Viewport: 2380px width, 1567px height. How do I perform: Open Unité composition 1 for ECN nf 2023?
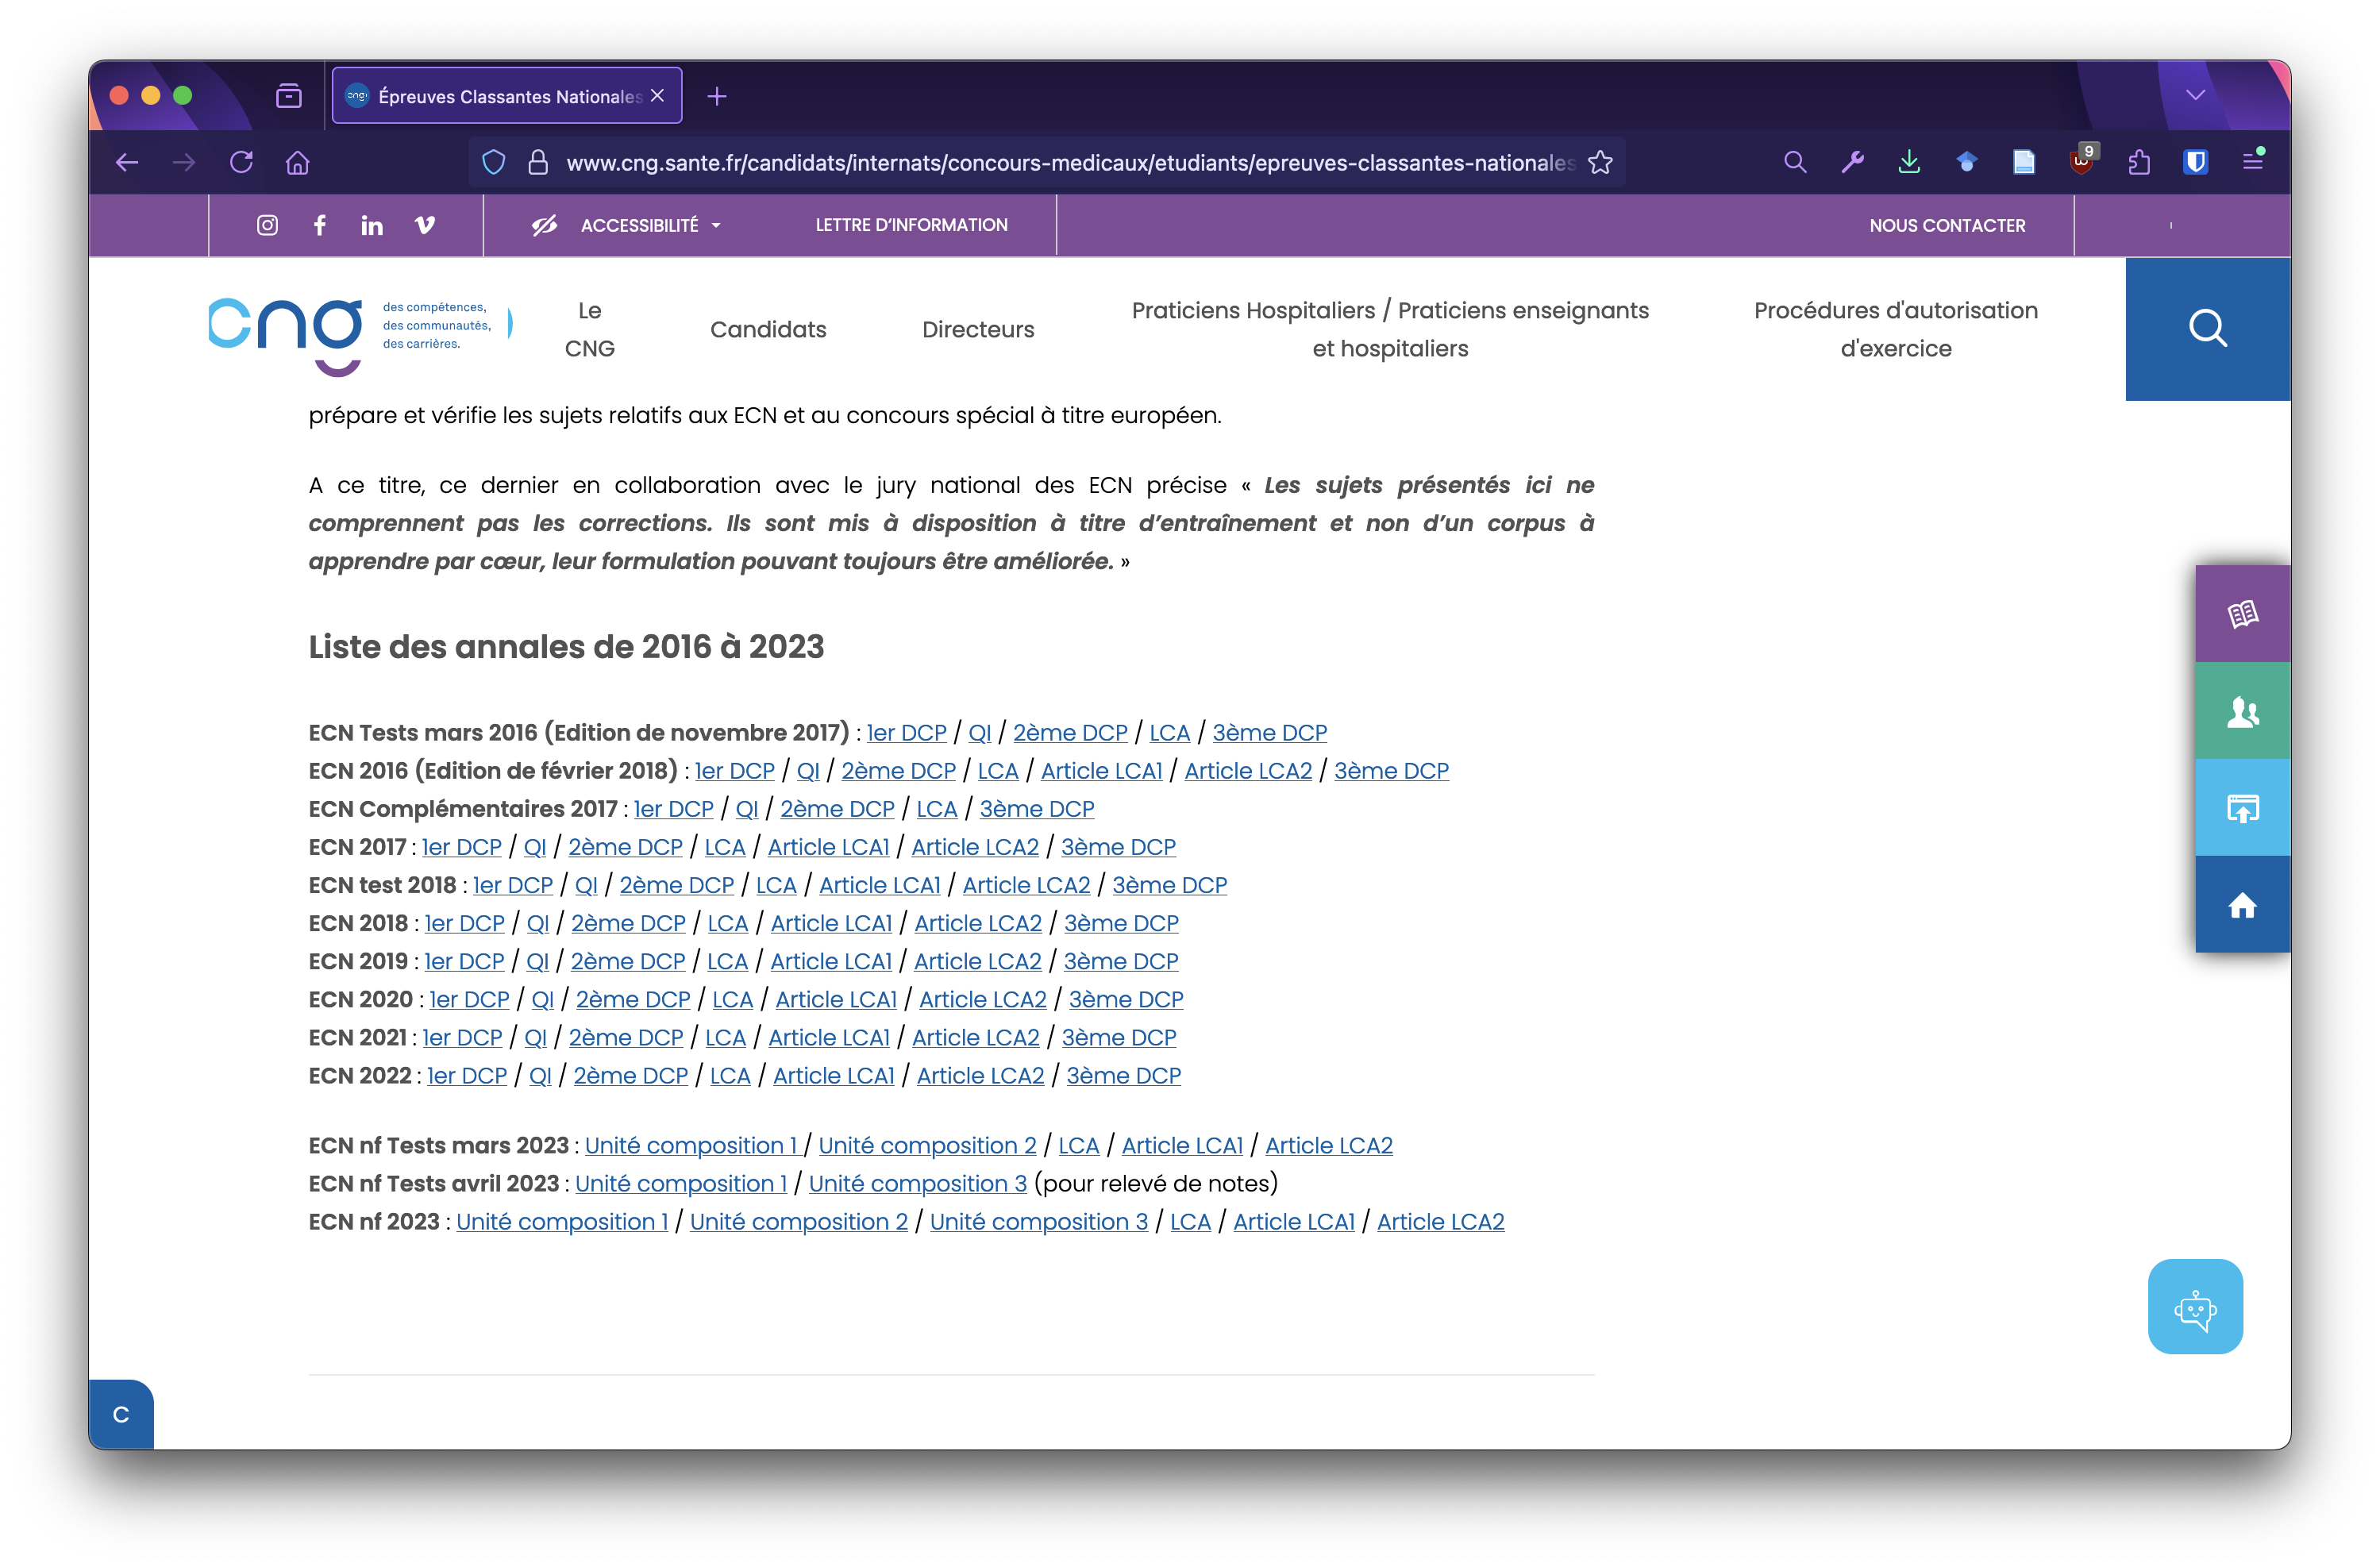click(562, 1221)
